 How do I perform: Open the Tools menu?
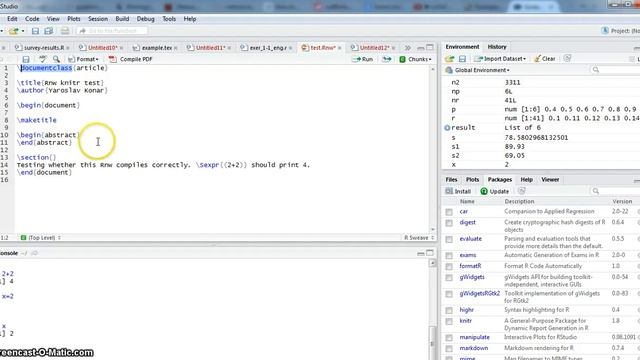click(169, 19)
